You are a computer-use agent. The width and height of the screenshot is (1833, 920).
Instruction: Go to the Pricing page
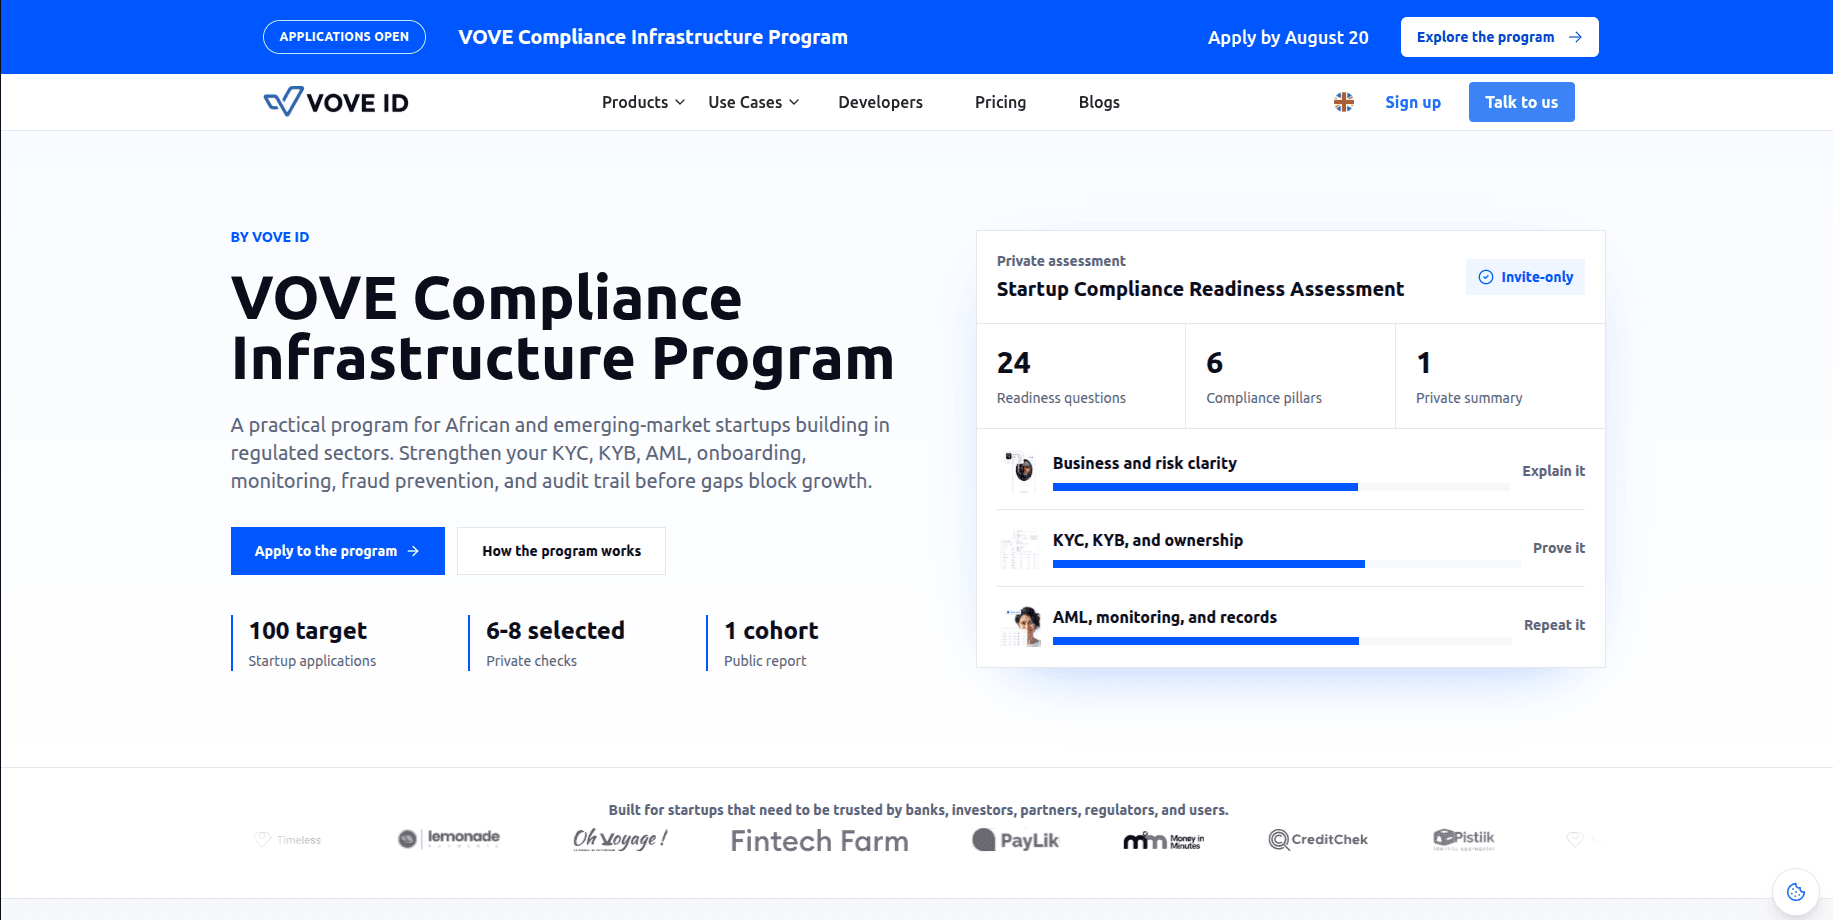(1000, 102)
